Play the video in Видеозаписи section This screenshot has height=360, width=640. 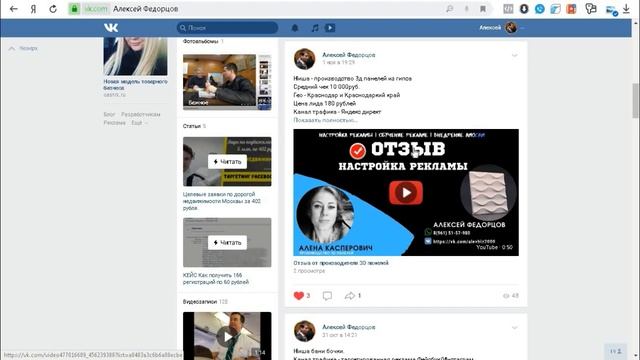pyautogui.click(x=227, y=336)
